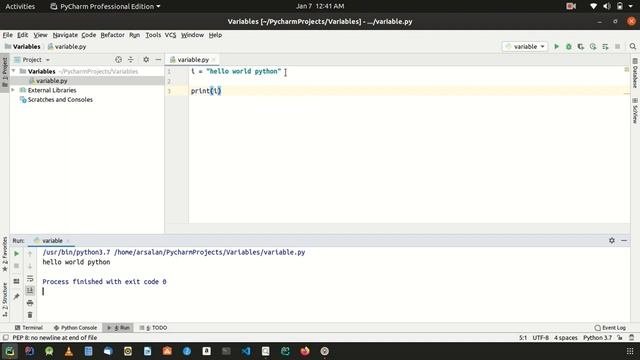Open Ubuntu Activities overview
This screenshot has width=640, height=360.
click(x=20, y=6)
